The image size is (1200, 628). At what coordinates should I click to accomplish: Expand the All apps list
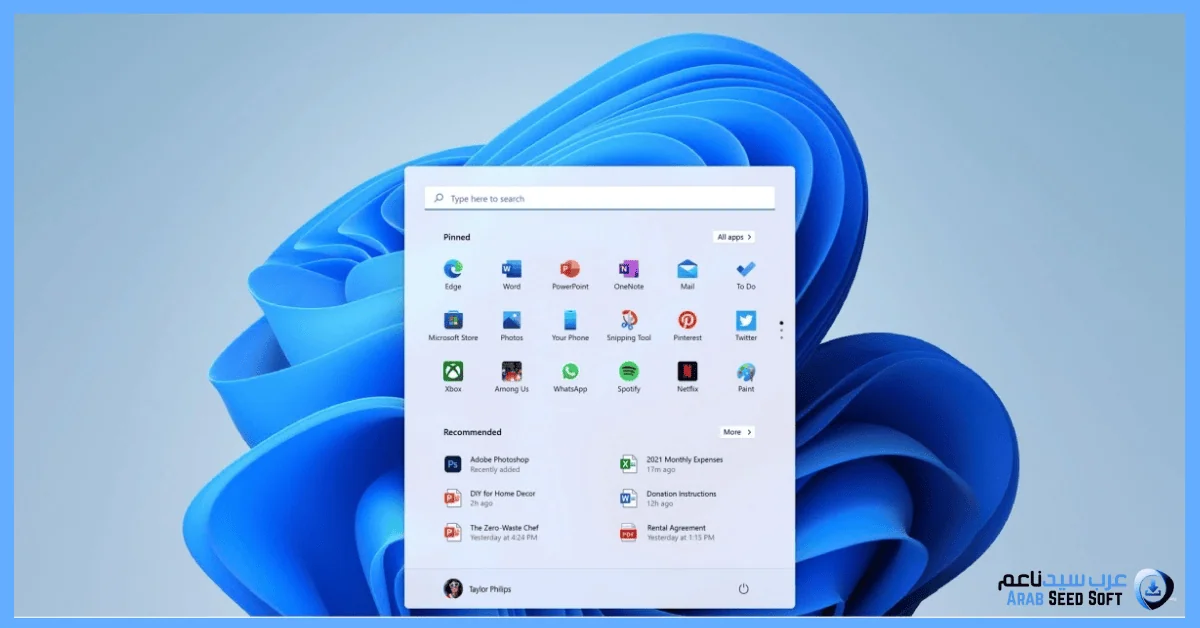click(x=733, y=237)
